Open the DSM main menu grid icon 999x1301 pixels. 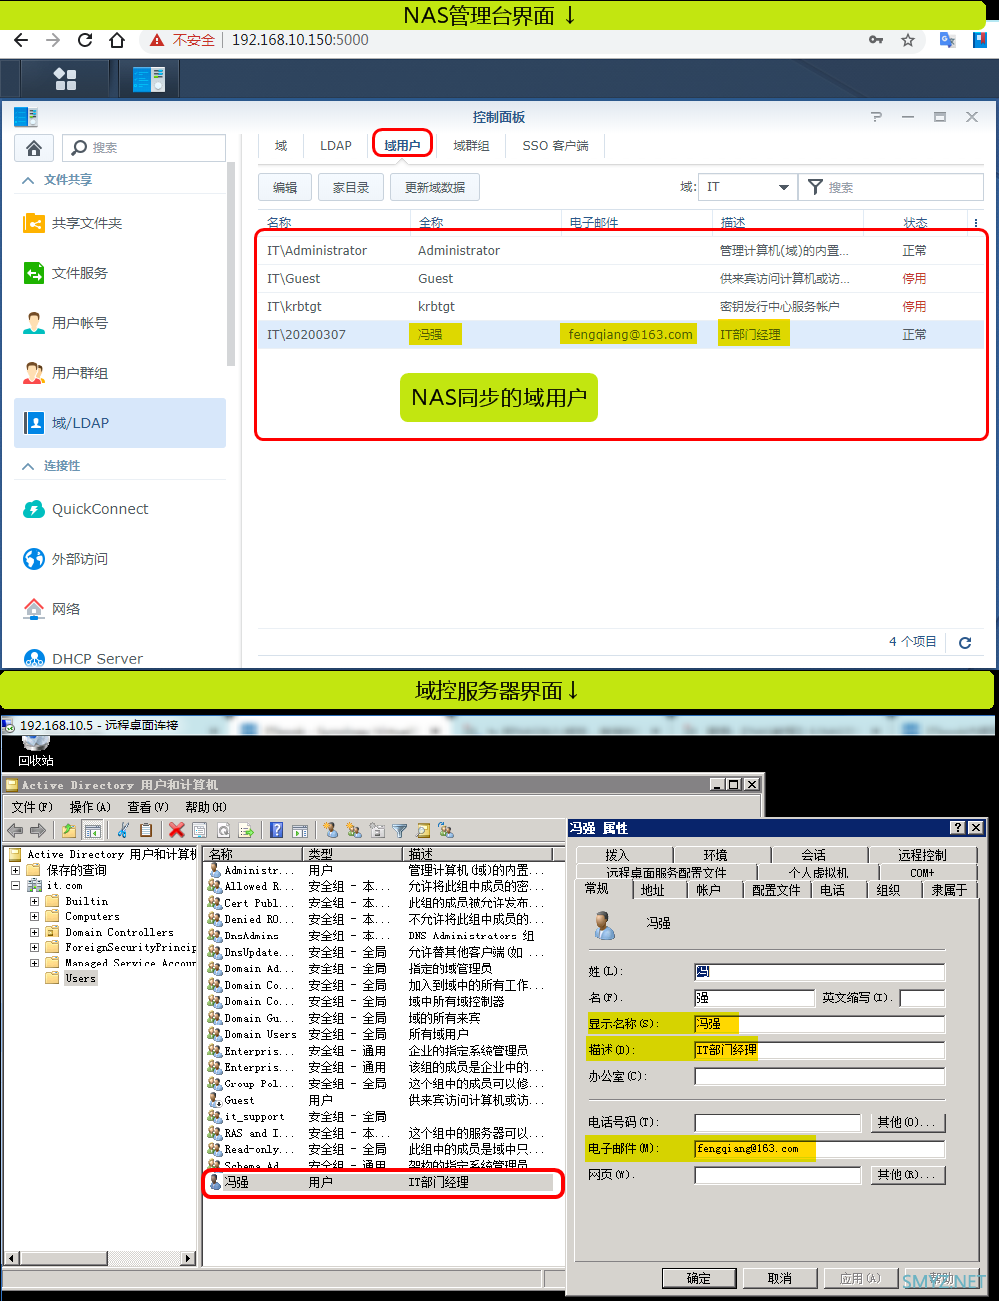(65, 79)
